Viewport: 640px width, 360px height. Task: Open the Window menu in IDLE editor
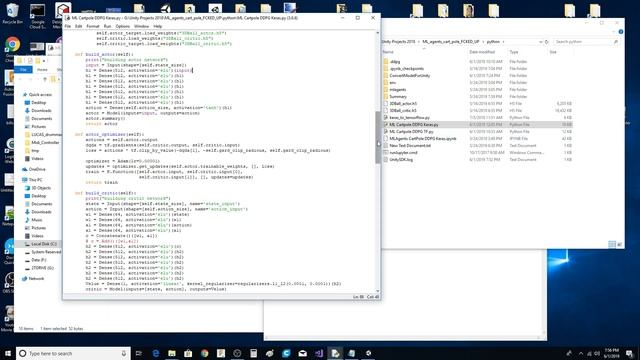[141, 26]
